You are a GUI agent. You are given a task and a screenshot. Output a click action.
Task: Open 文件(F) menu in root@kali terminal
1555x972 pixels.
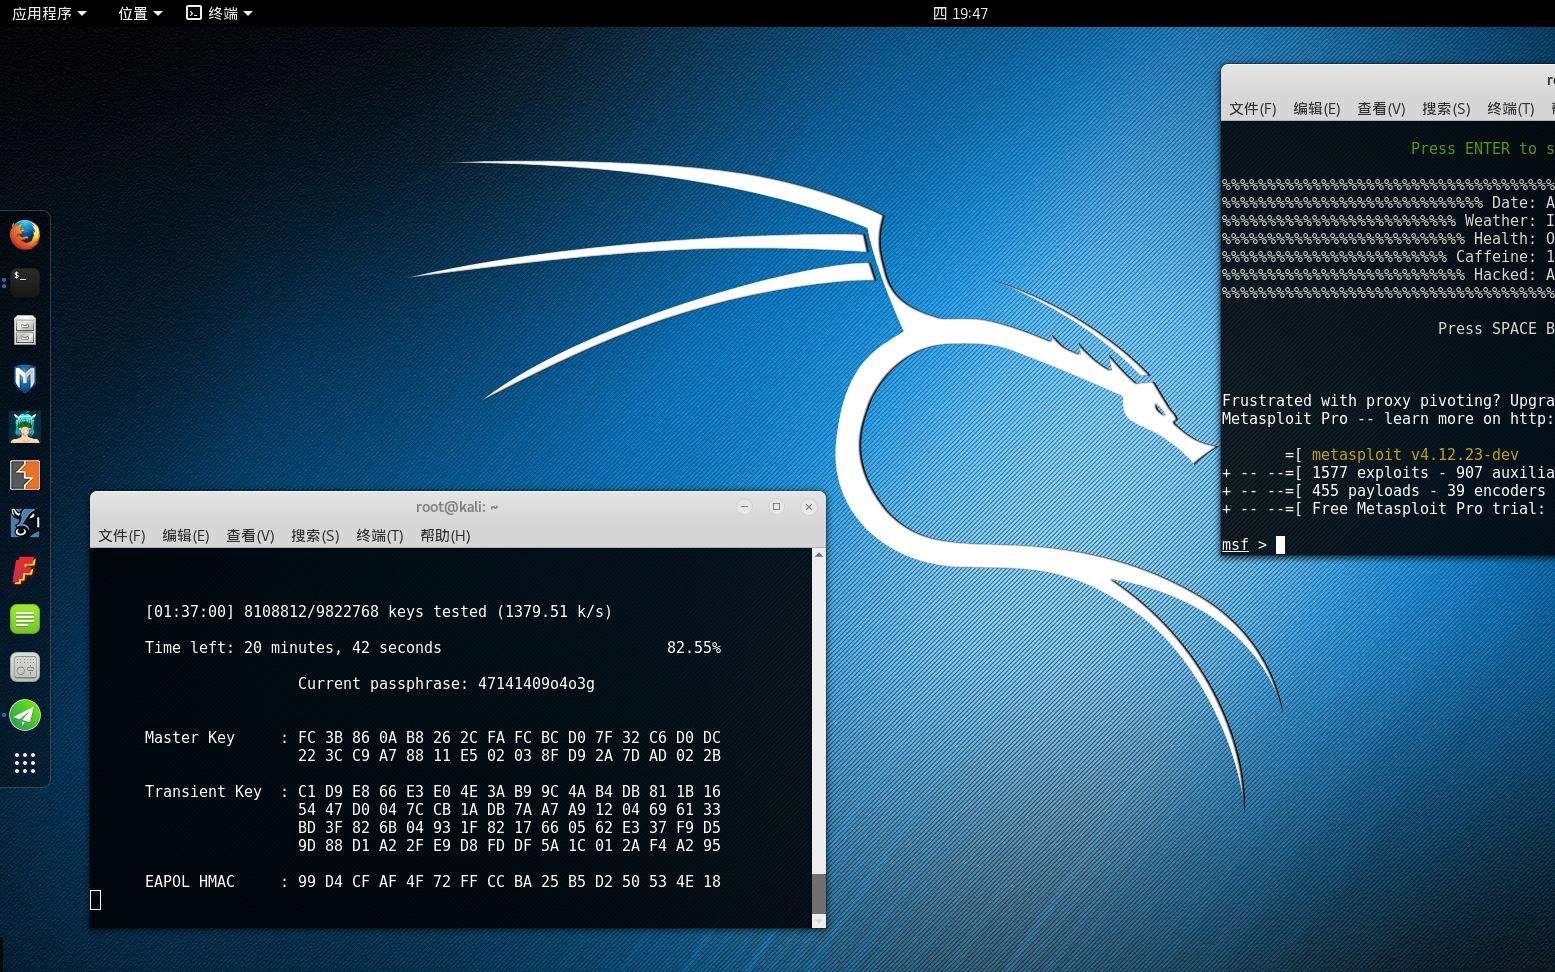122,536
